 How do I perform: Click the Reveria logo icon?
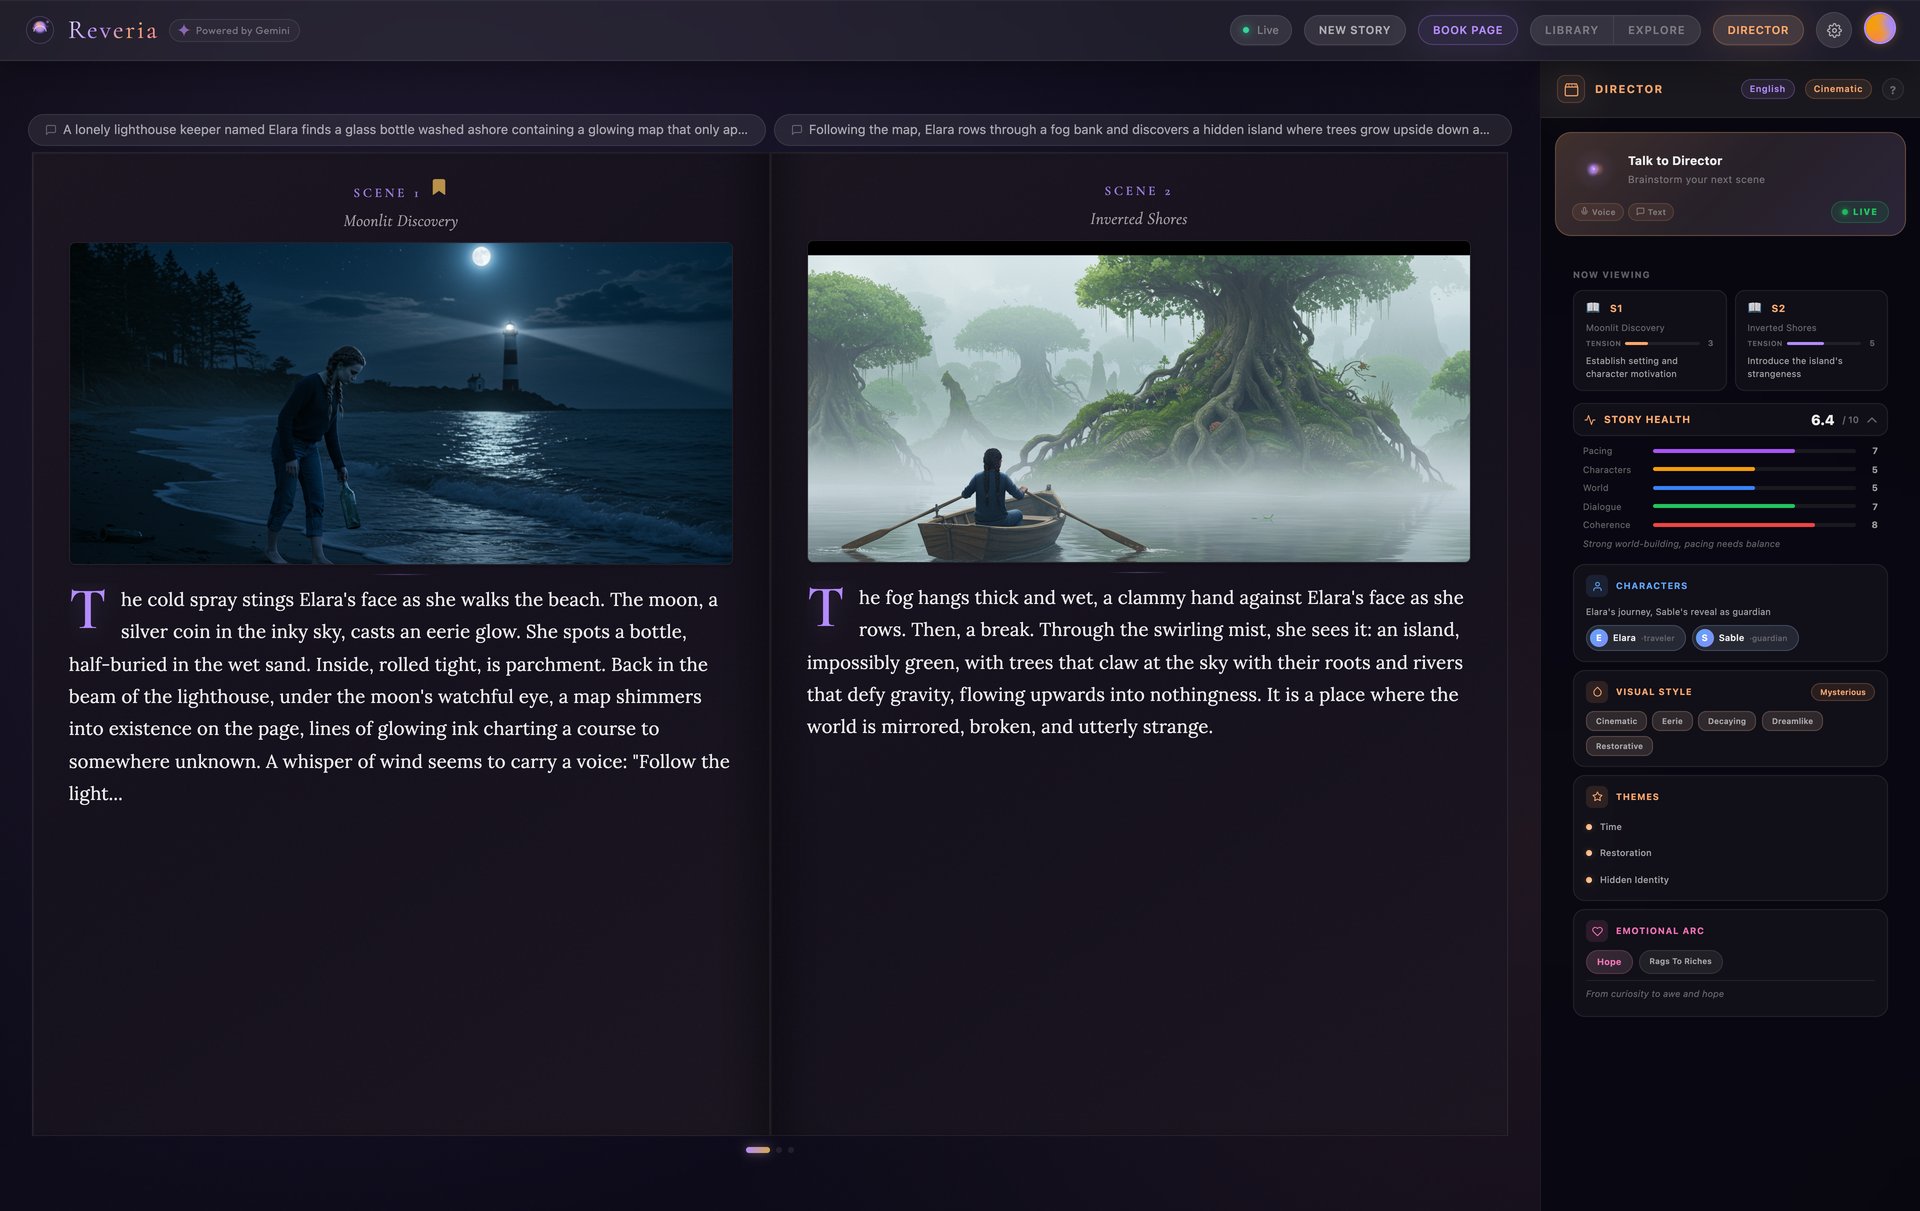(40, 29)
